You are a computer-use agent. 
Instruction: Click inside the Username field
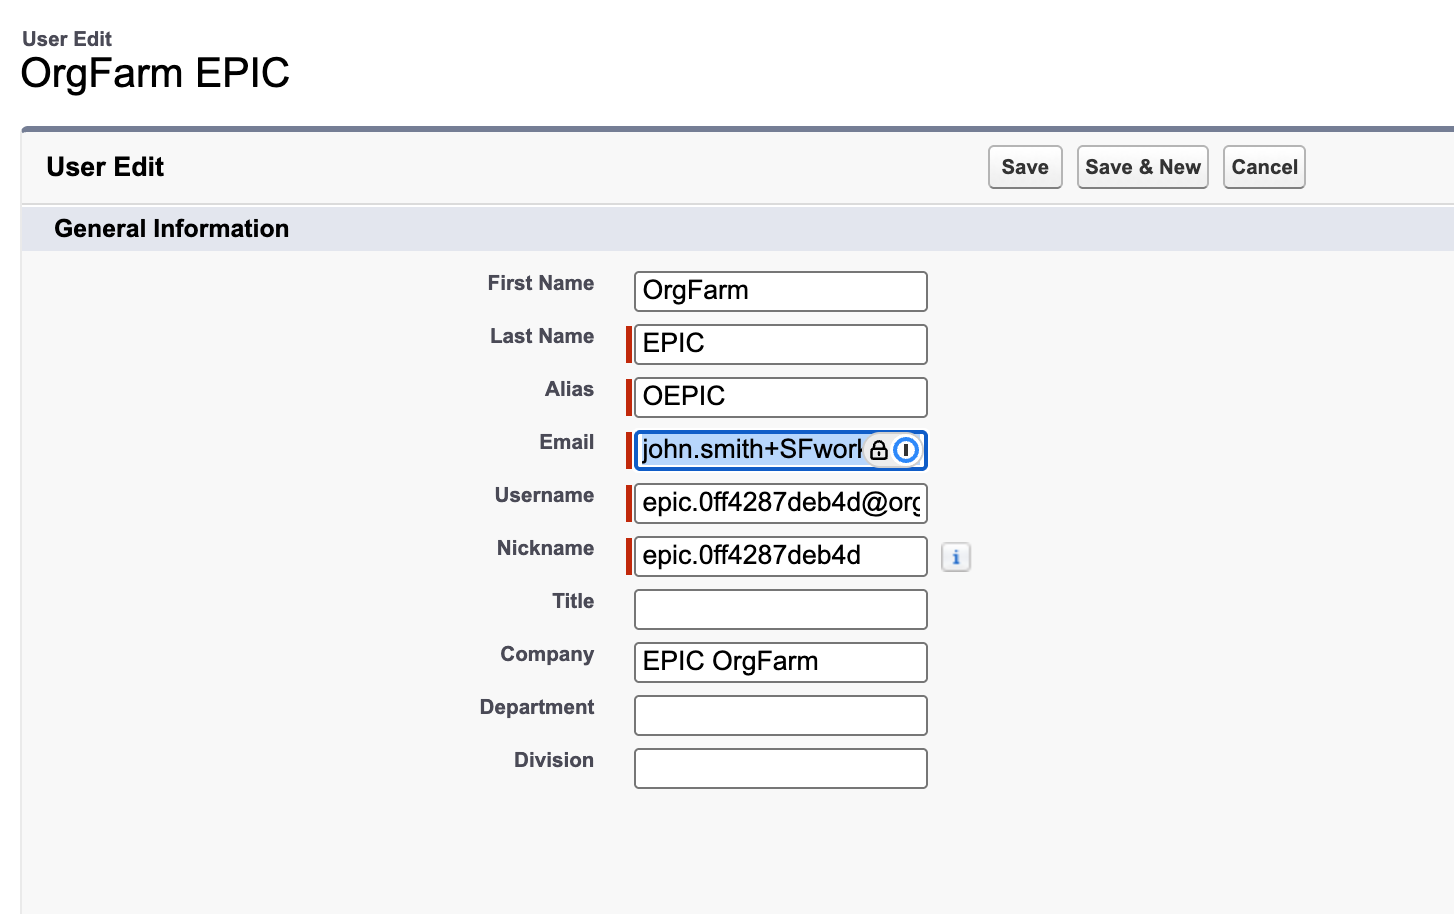pos(780,503)
